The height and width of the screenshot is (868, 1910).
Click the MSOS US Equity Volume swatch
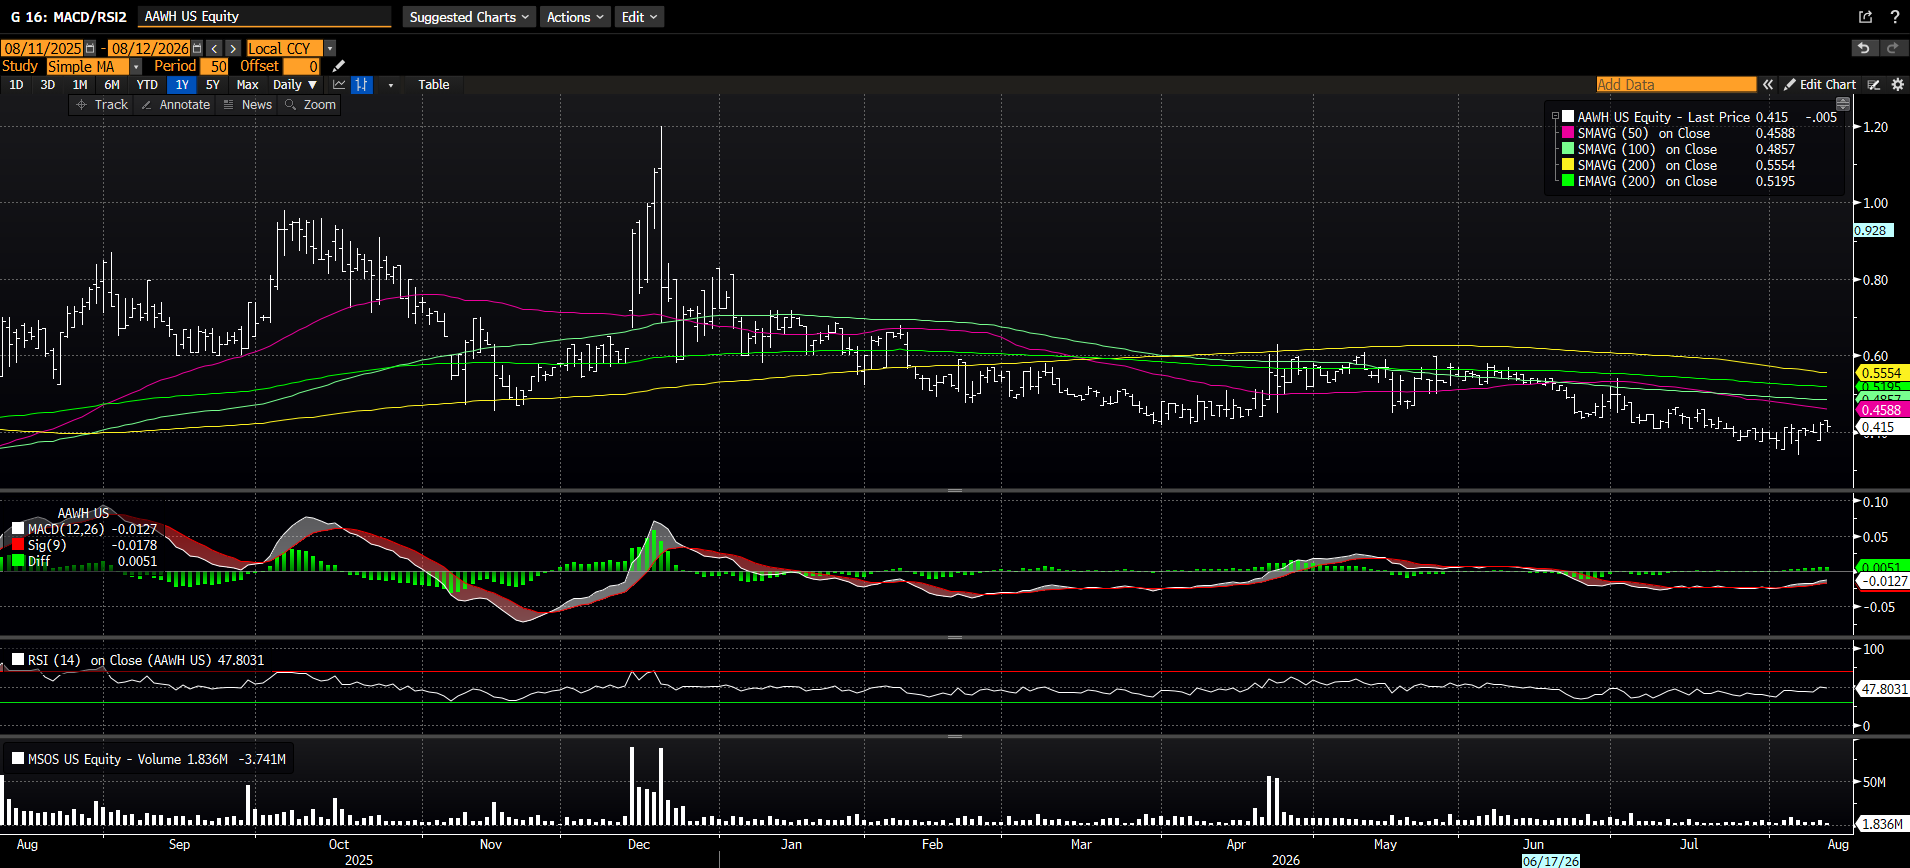tap(18, 759)
